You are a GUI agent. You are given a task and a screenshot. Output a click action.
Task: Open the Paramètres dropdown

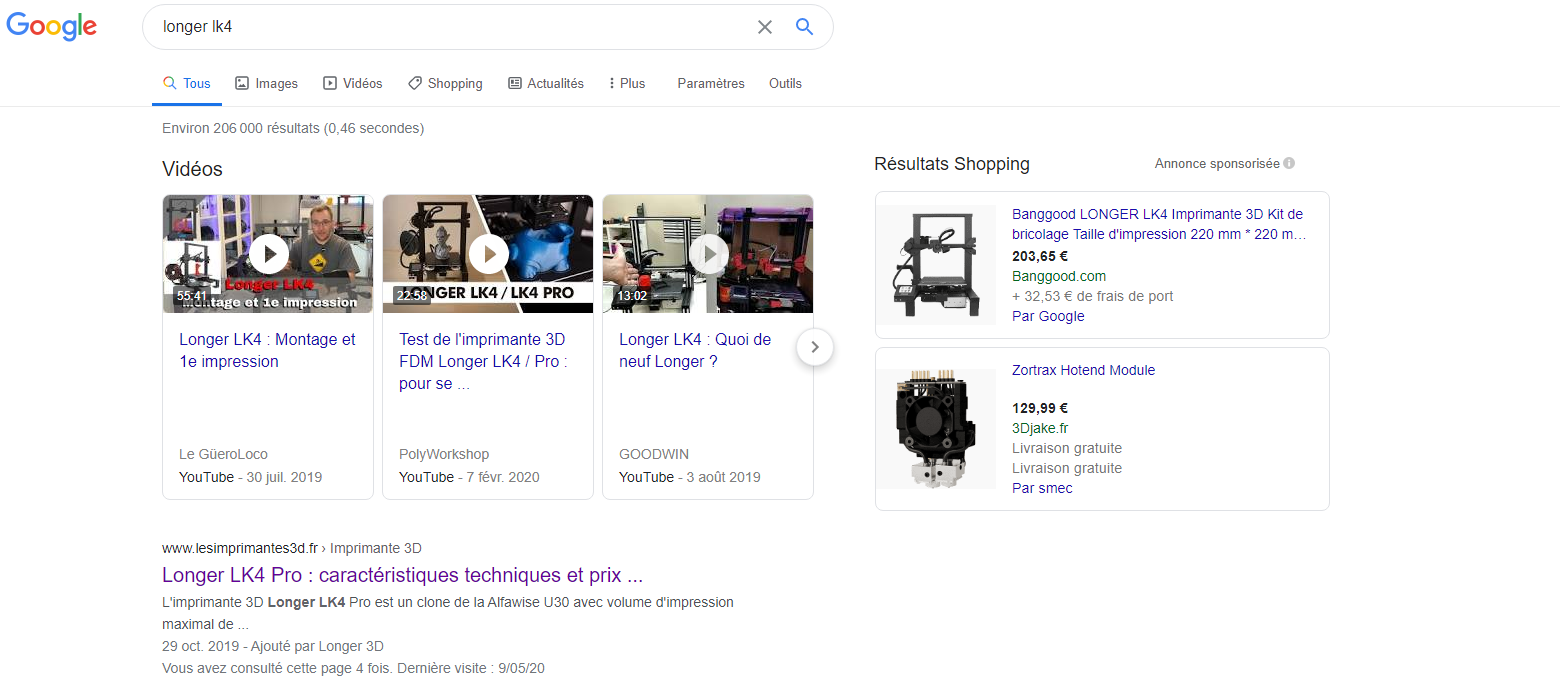[x=711, y=84]
